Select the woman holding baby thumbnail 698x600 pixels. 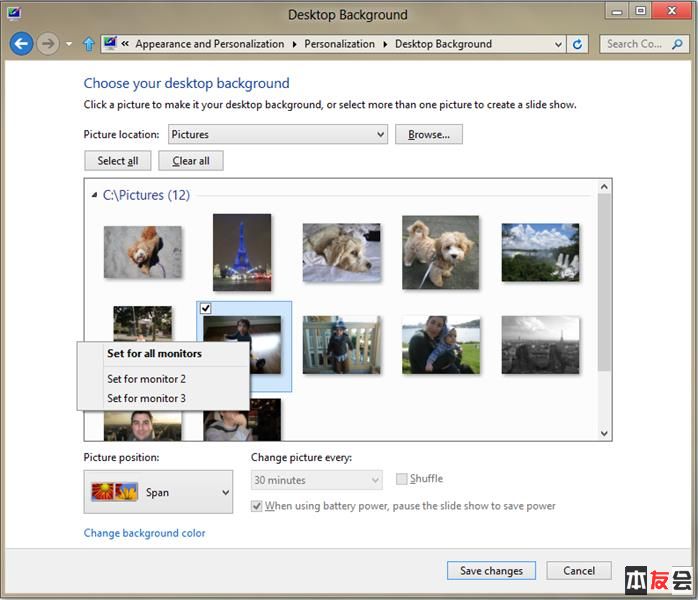coord(441,345)
